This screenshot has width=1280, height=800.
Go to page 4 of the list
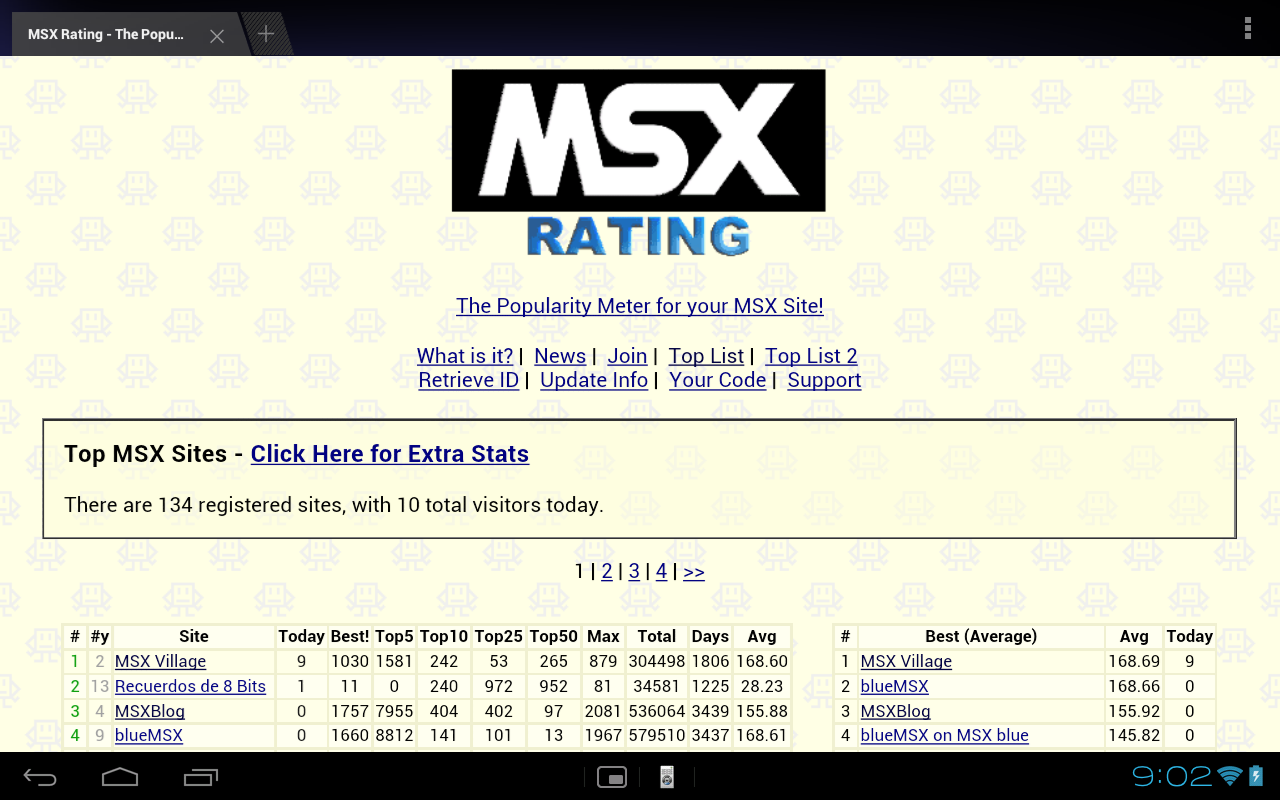coord(661,572)
